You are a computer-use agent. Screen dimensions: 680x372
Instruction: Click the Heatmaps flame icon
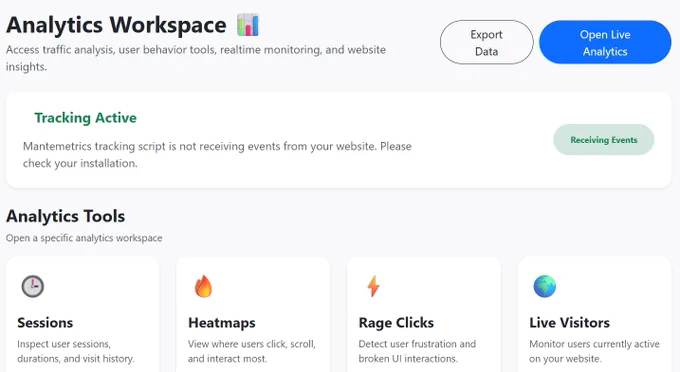(203, 286)
